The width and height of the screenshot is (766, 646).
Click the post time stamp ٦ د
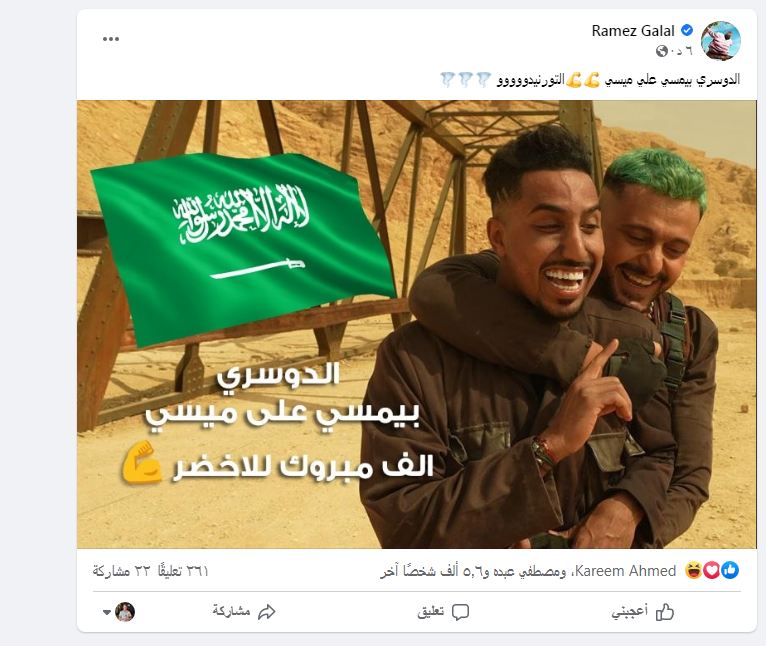[x=681, y=51]
